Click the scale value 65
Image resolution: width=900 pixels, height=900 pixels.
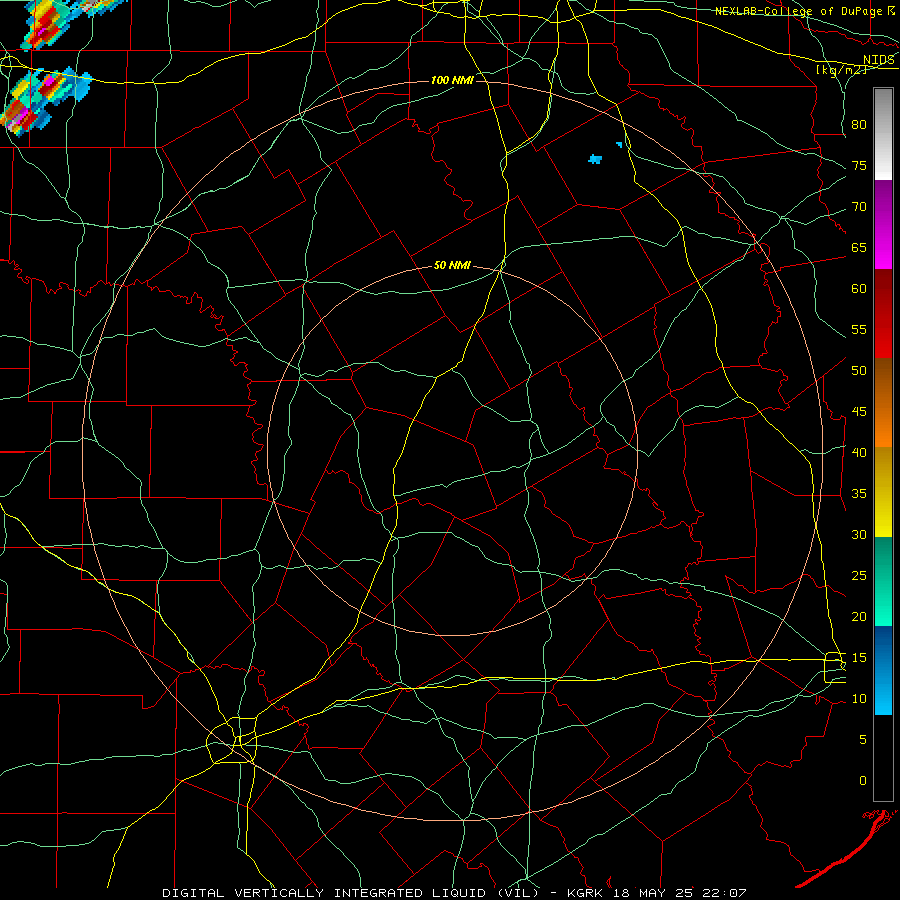point(859,248)
